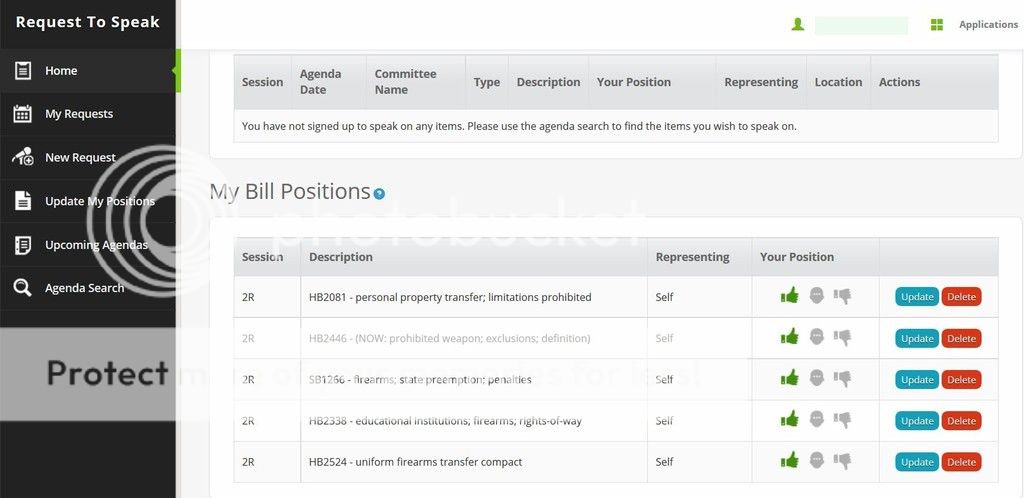Click the New Request person icon
The image size is (1024, 498).
click(x=22, y=157)
